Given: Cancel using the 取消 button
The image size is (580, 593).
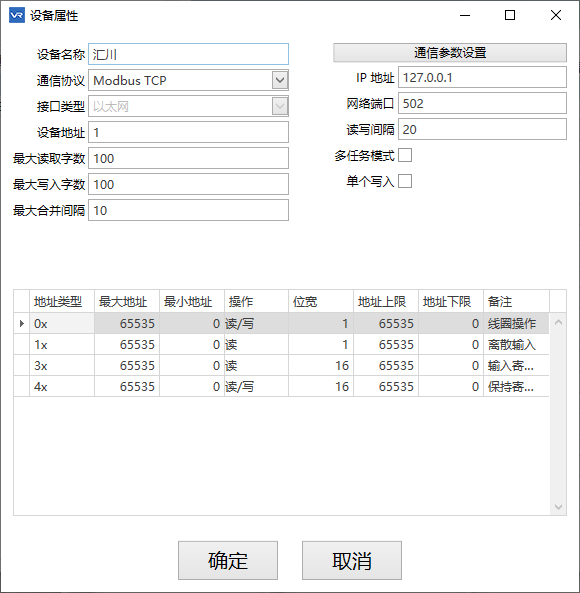Looking at the screenshot, I should click(x=352, y=560).
